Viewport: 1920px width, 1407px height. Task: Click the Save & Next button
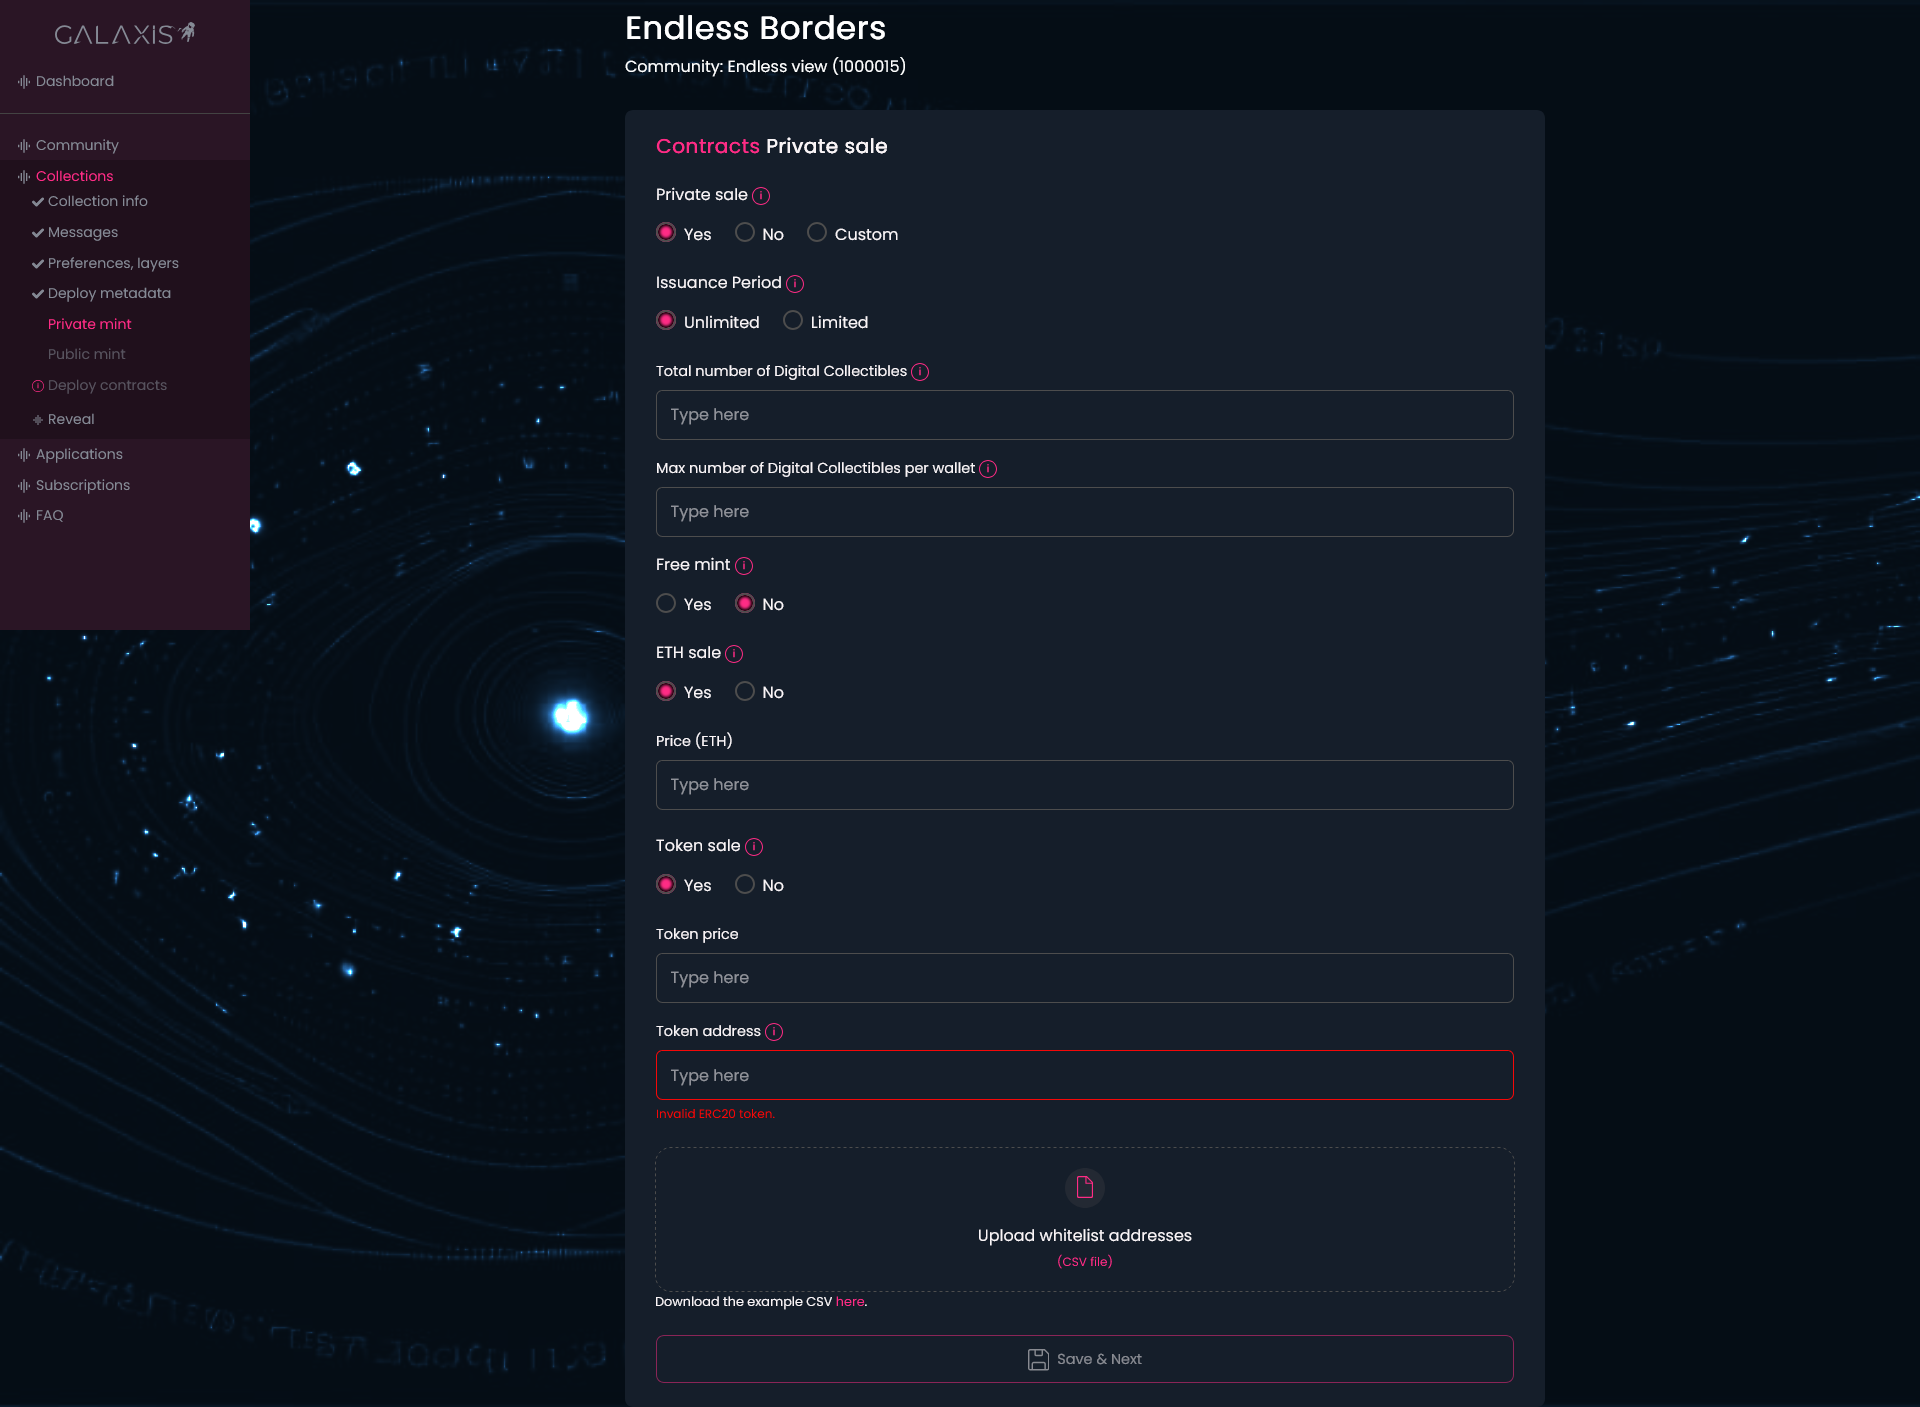coord(1084,1359)
